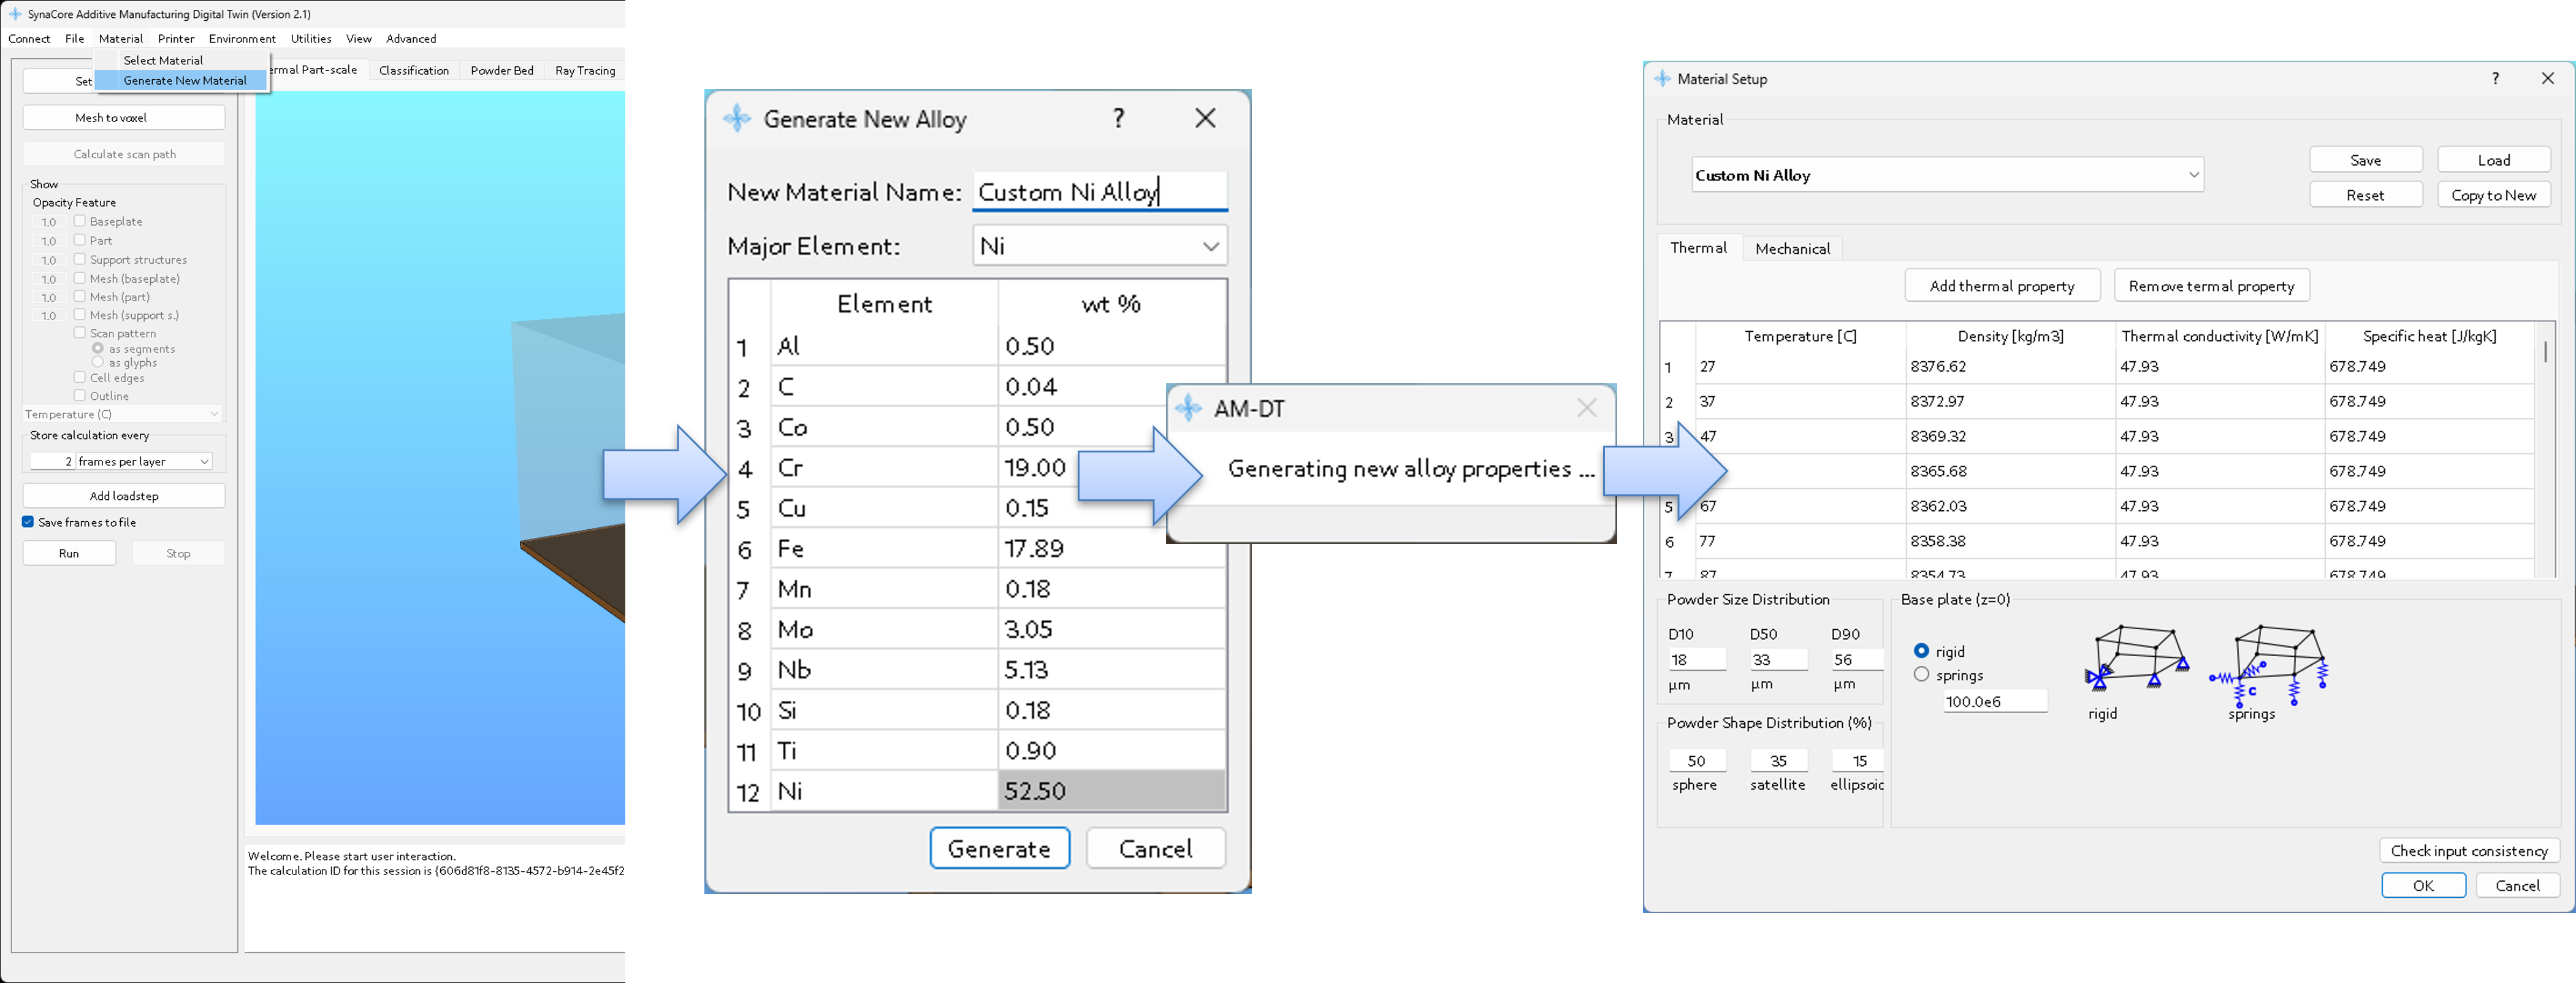2576x983 pixels.
Task: Click the Run button
Action: coord(69,553)
